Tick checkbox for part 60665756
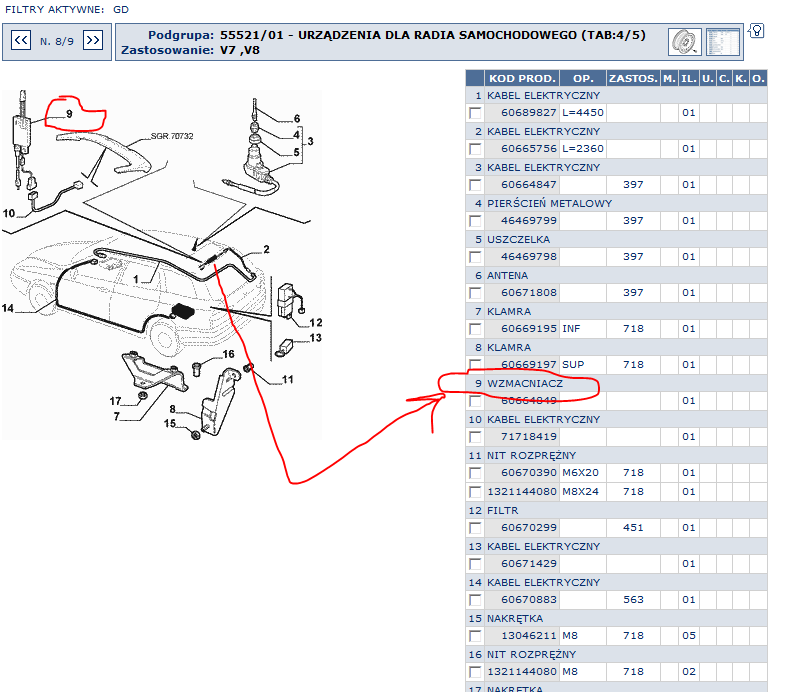 tap(475, 149)
